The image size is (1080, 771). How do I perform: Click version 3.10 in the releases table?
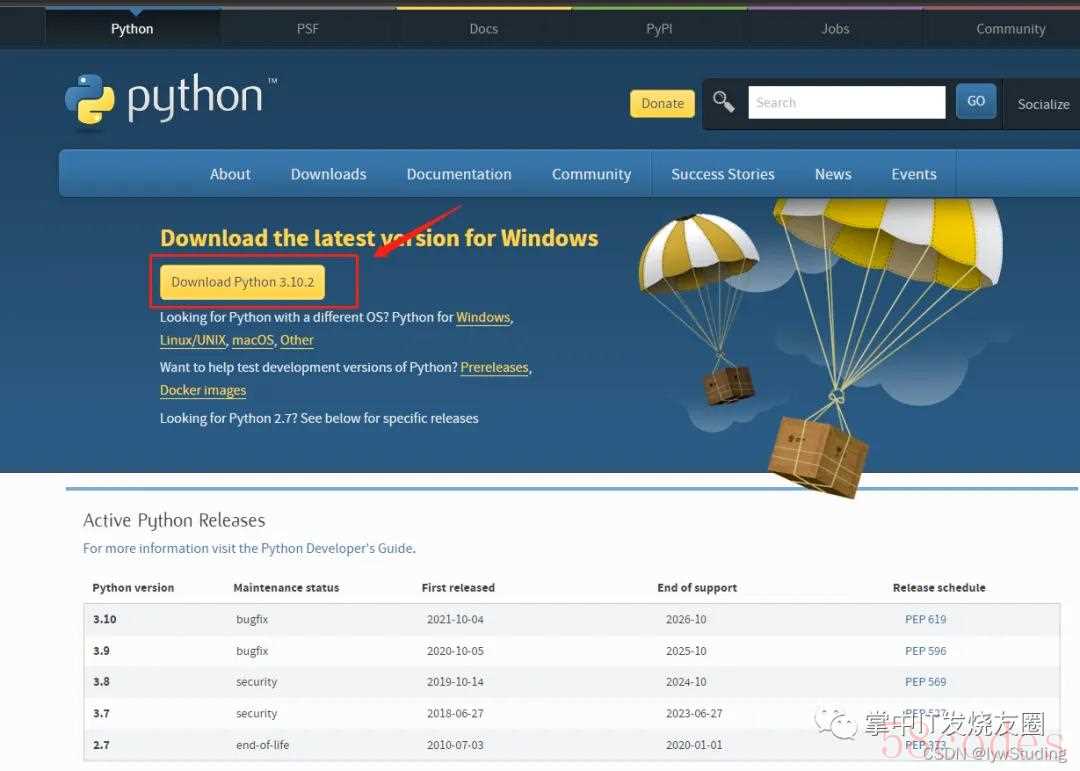[105, 619]
